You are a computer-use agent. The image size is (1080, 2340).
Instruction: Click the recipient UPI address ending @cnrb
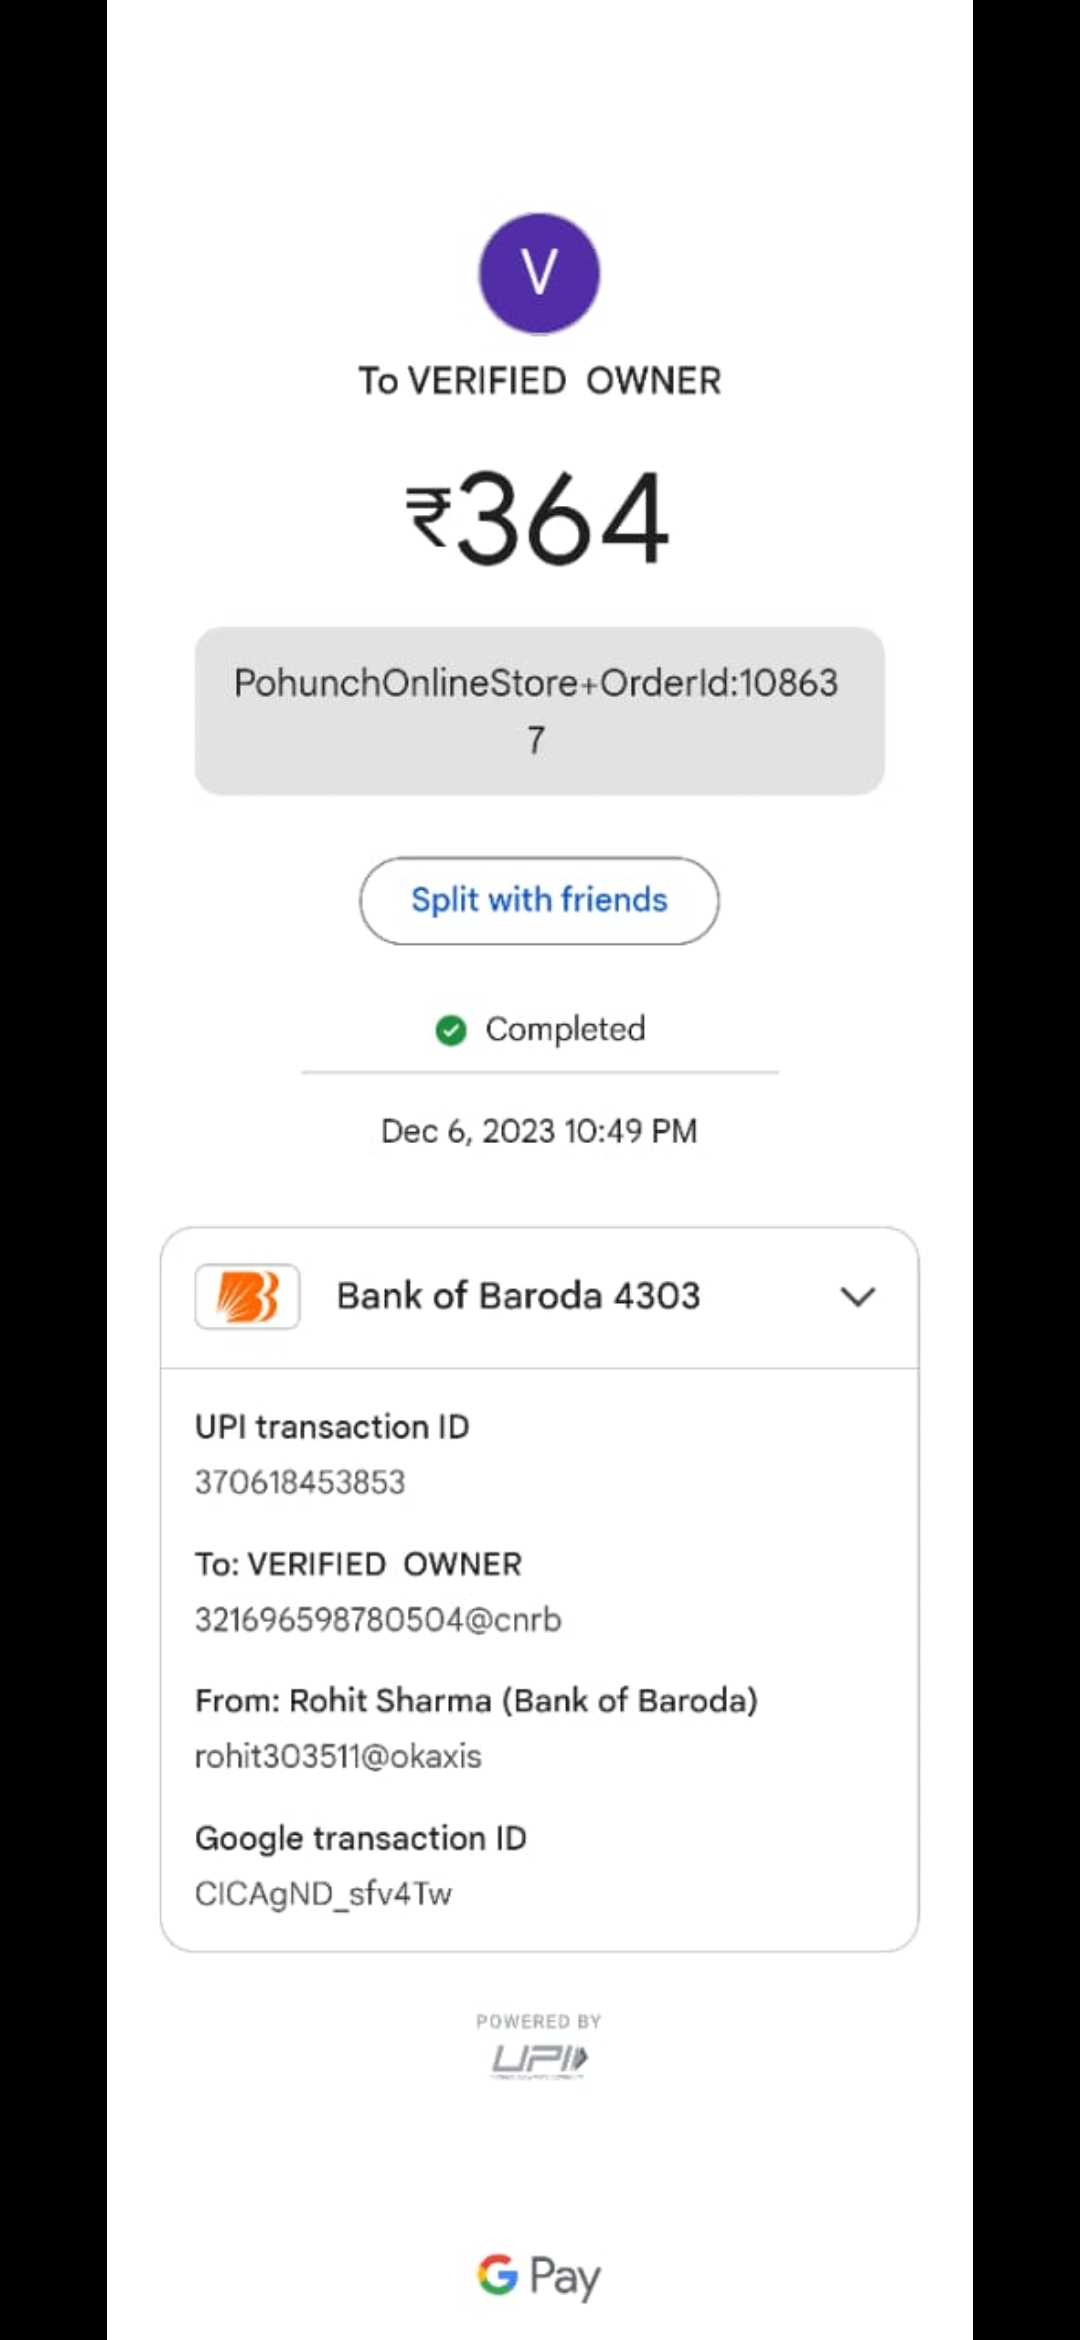tap(378, 1619)
